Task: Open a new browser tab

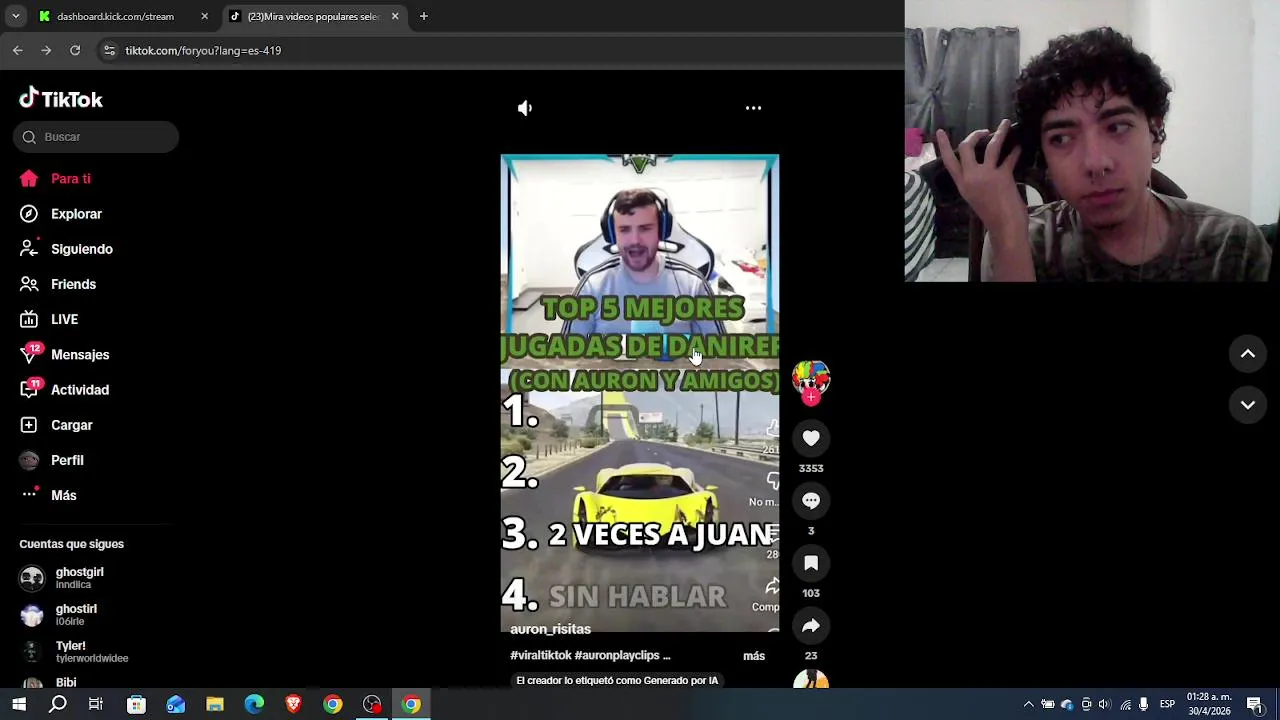Action: (424, 16)
